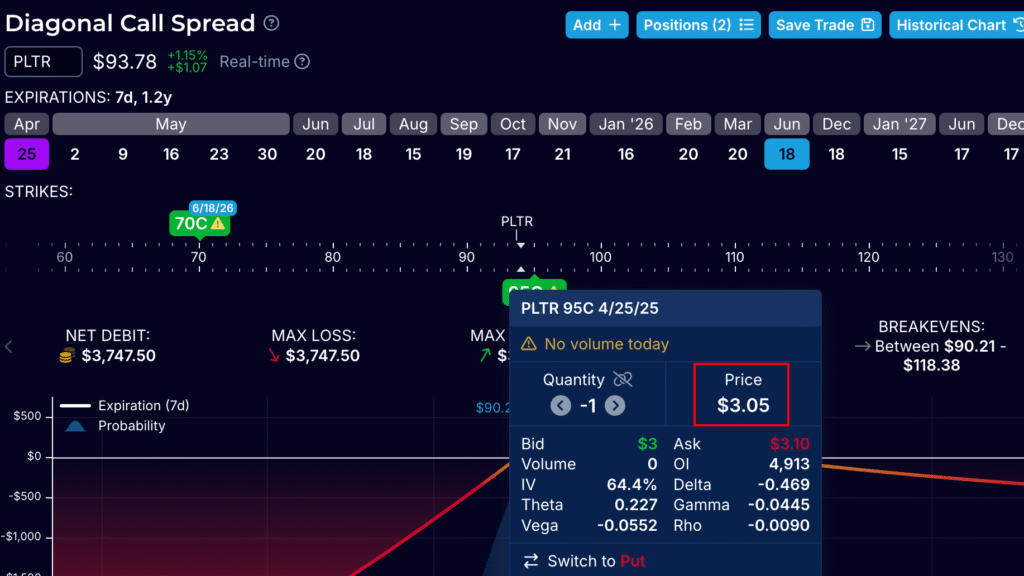
Task: Click the Gamma value -0.0445
Action: tap(778, 505)
